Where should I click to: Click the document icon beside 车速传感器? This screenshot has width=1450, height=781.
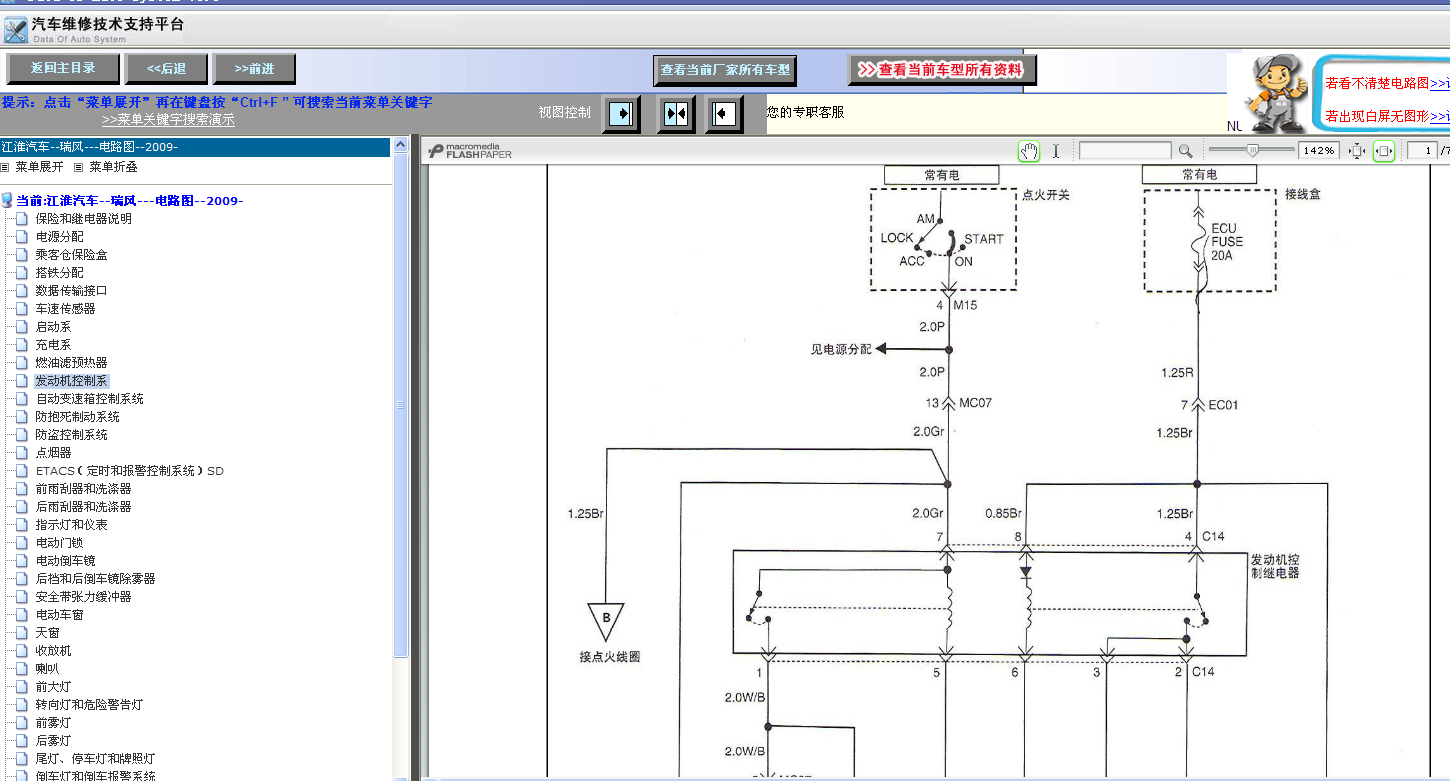pos(22,309)
